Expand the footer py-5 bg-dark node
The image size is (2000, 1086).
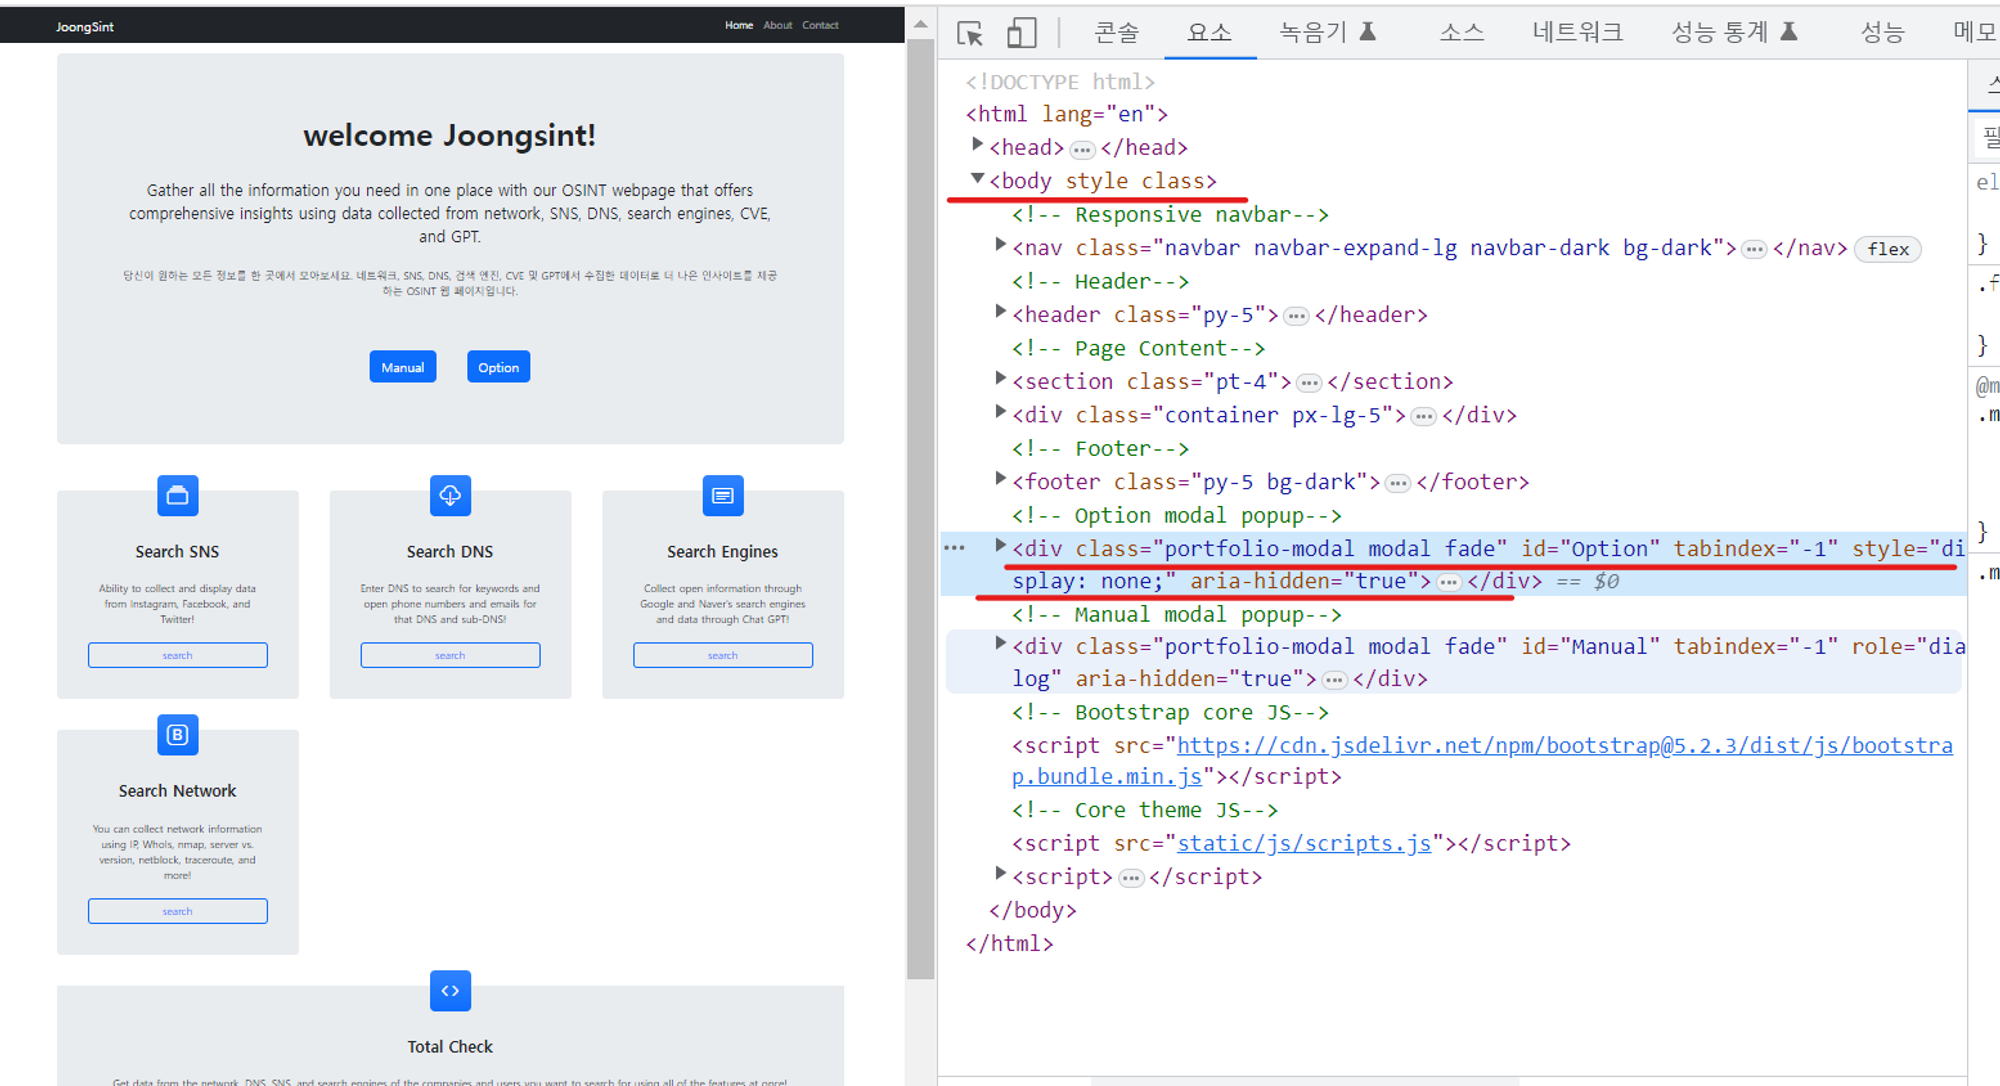click(999, 479)
